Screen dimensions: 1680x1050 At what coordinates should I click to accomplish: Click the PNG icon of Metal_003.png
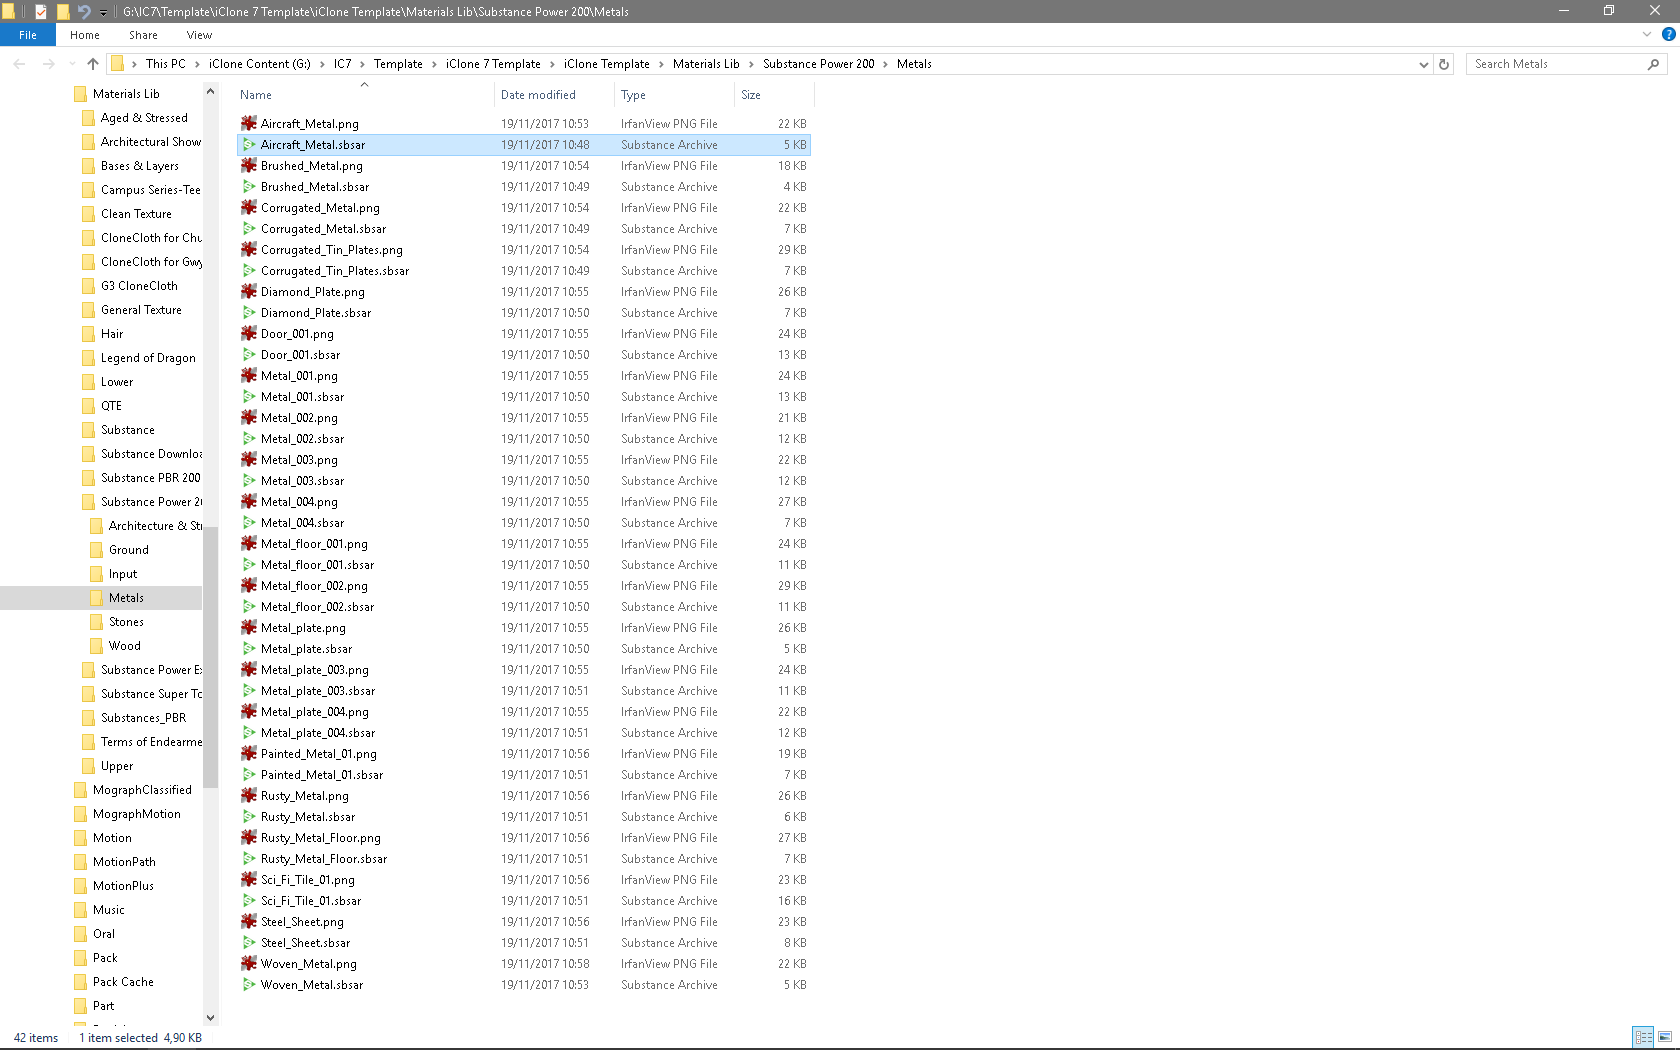[249, 459]
